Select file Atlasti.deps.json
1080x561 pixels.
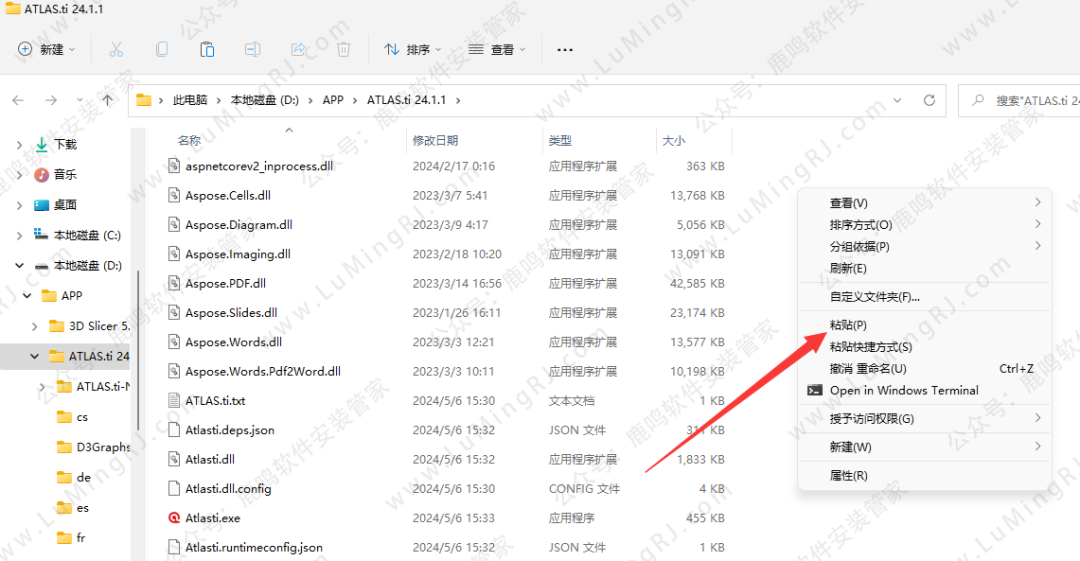pyautogui.click(x=229, y=430)
